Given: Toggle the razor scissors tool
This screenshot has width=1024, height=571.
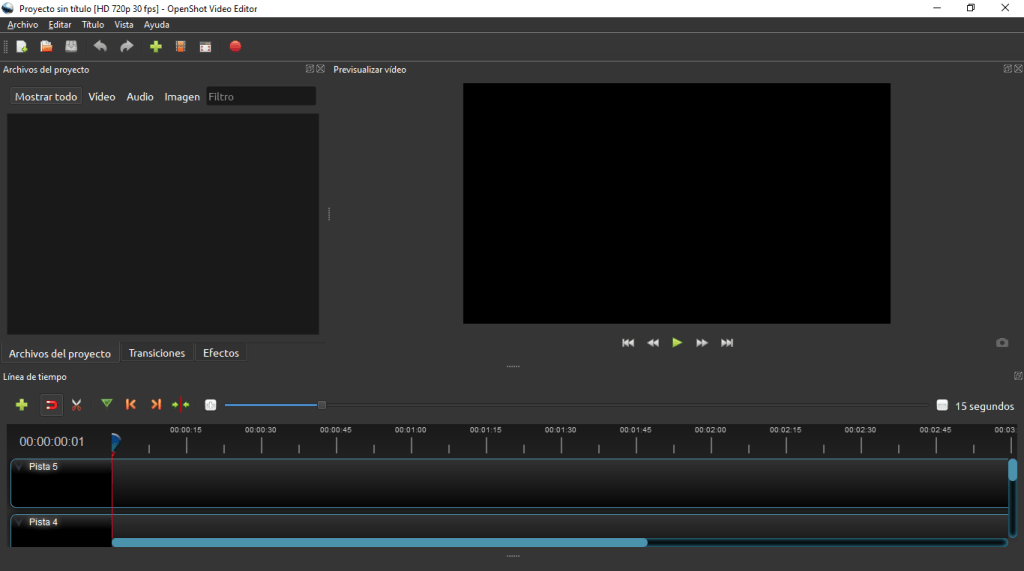Looking at the screenshot, I should 76,405.
